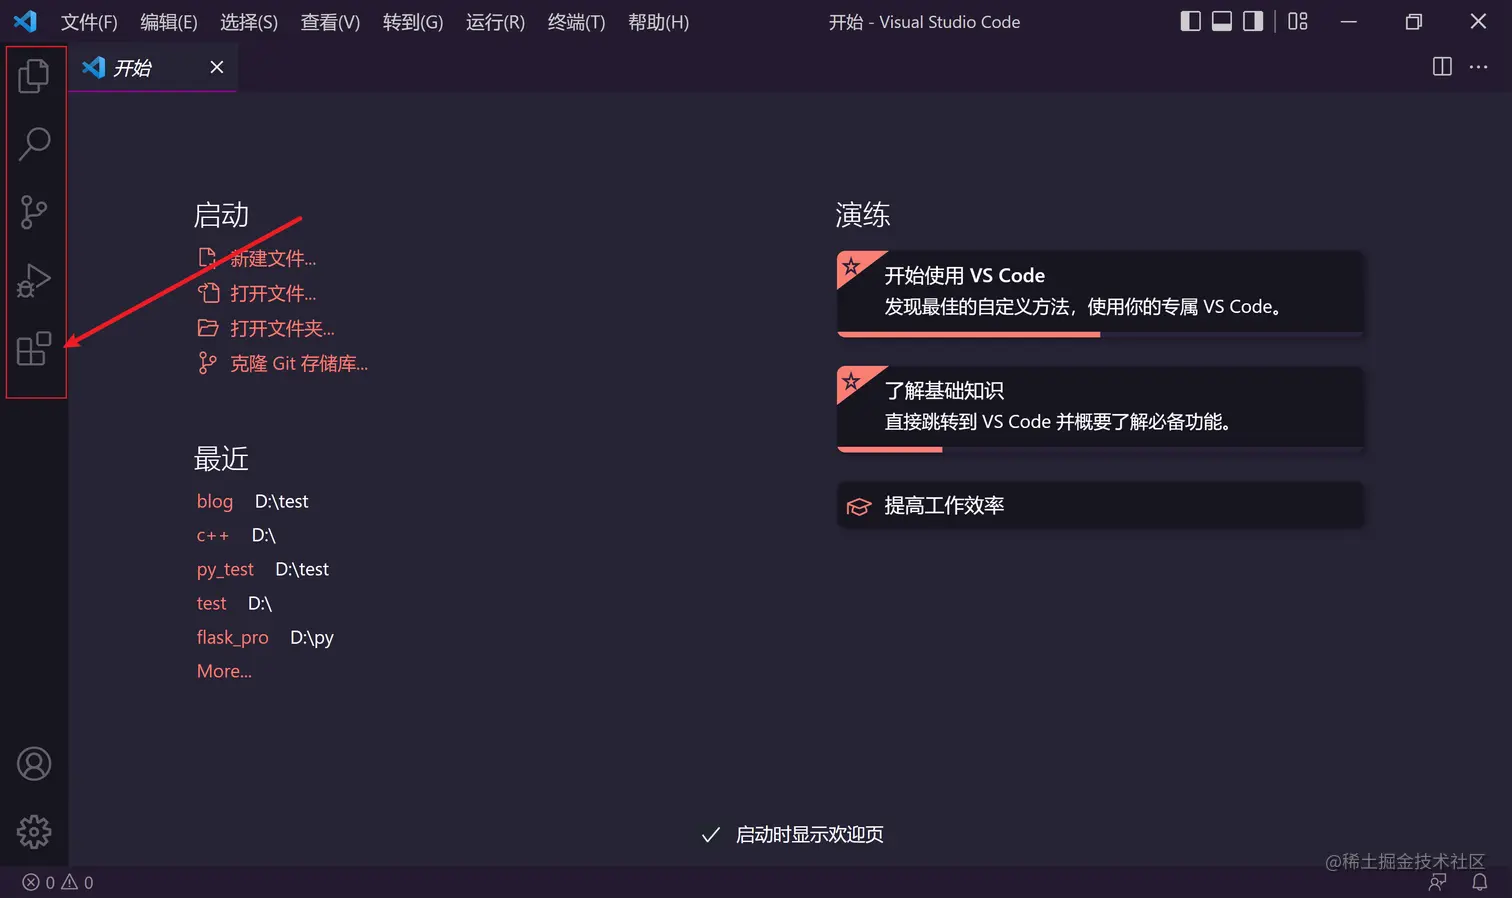Viewport: 1512px width, 898px height.
Task: Open 了解基础知识 walkthrough card
Action: point(1100,409)
